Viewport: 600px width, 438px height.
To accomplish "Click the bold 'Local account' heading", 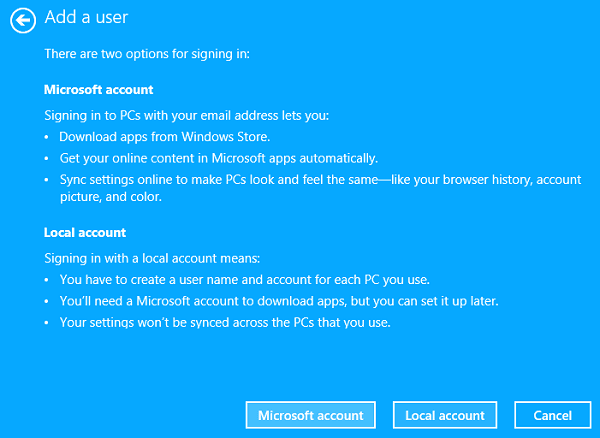I will (85, 233).
